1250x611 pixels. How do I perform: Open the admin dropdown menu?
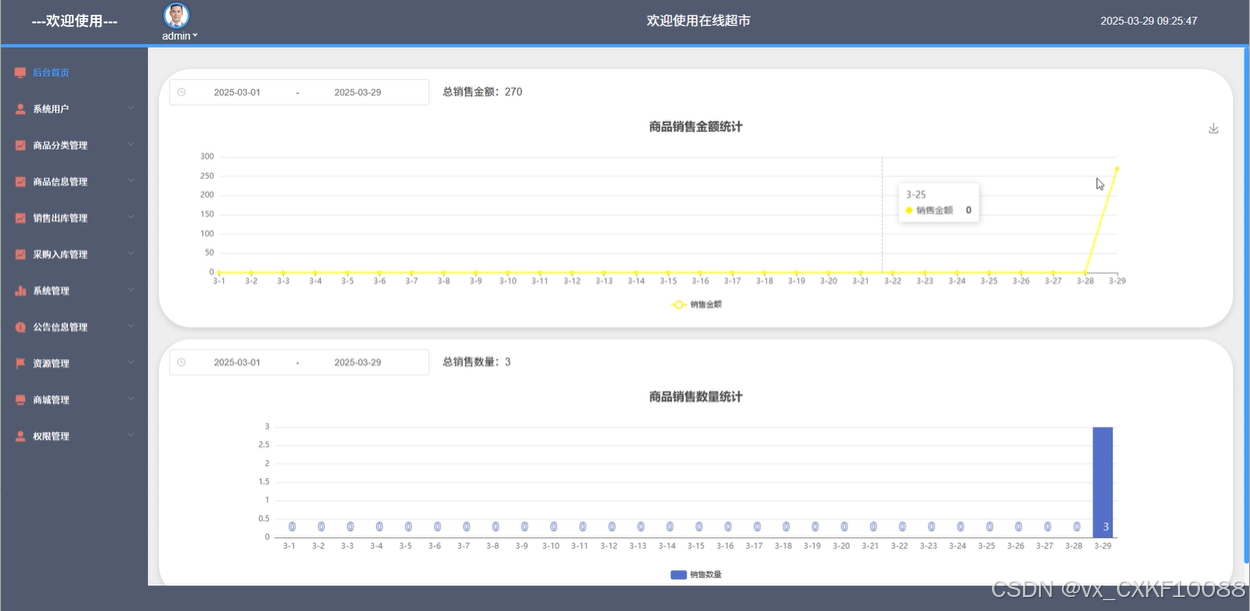180,36
